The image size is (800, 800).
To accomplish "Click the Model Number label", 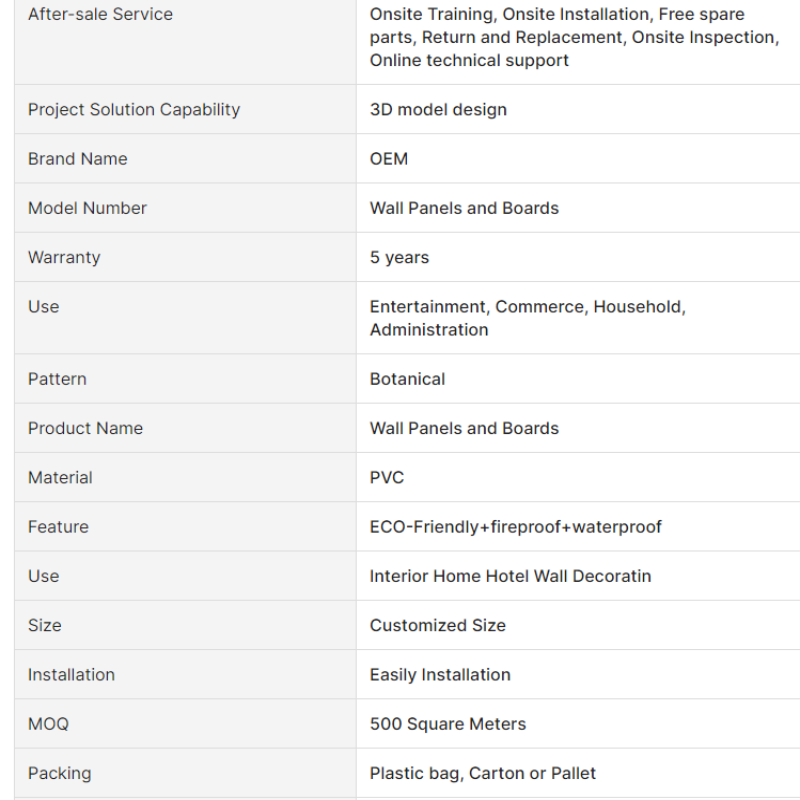I will [x=87, y=208].
